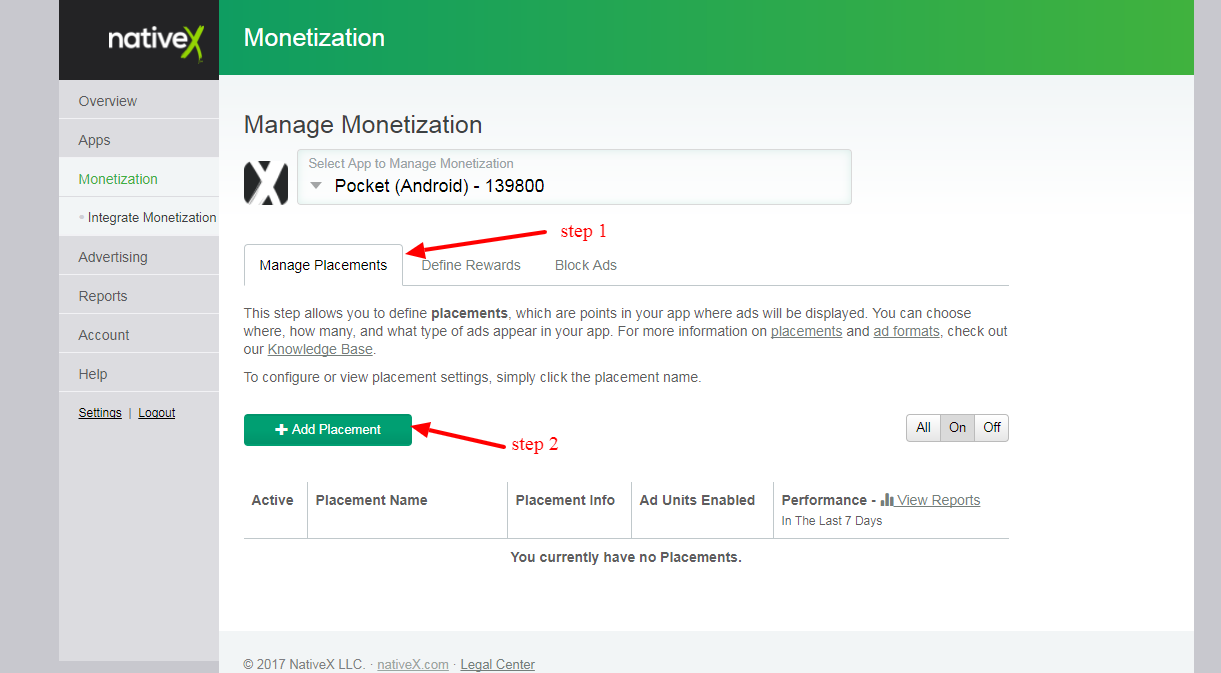1221x673 pixels.
Task: Open the Block Ads tab
Action: 585,264
